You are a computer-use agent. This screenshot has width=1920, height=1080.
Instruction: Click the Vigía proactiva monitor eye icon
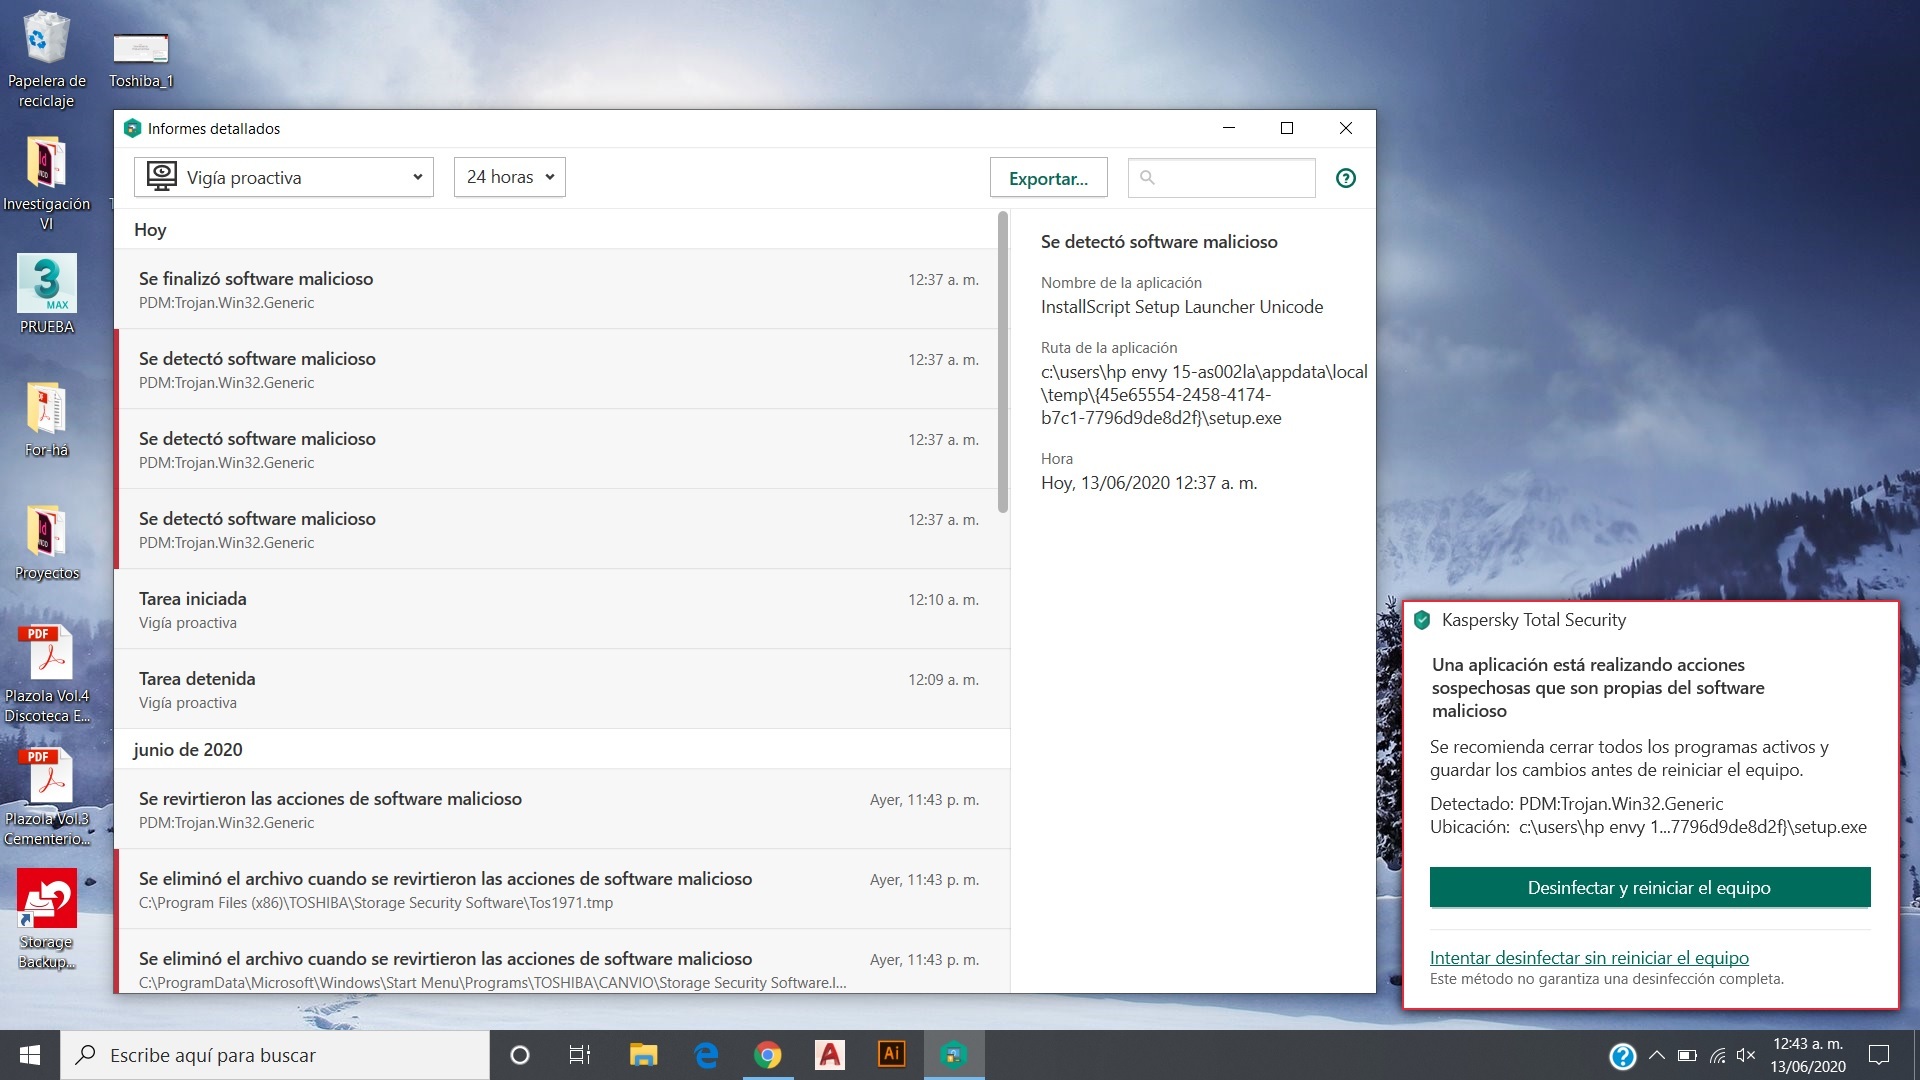tap(161, 176)
